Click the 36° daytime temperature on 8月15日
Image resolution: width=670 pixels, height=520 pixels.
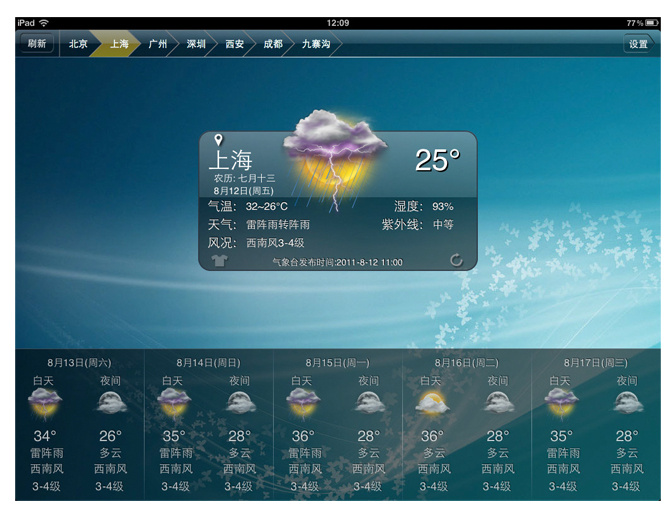(x=303, y=436)
